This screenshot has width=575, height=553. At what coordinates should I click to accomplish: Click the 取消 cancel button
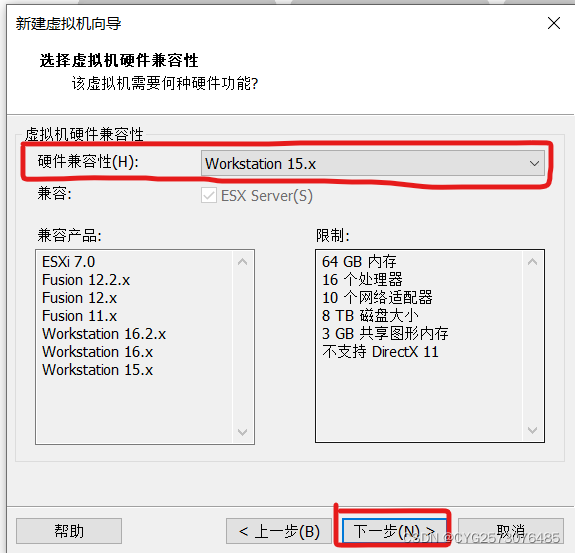[x=510, y=531]
